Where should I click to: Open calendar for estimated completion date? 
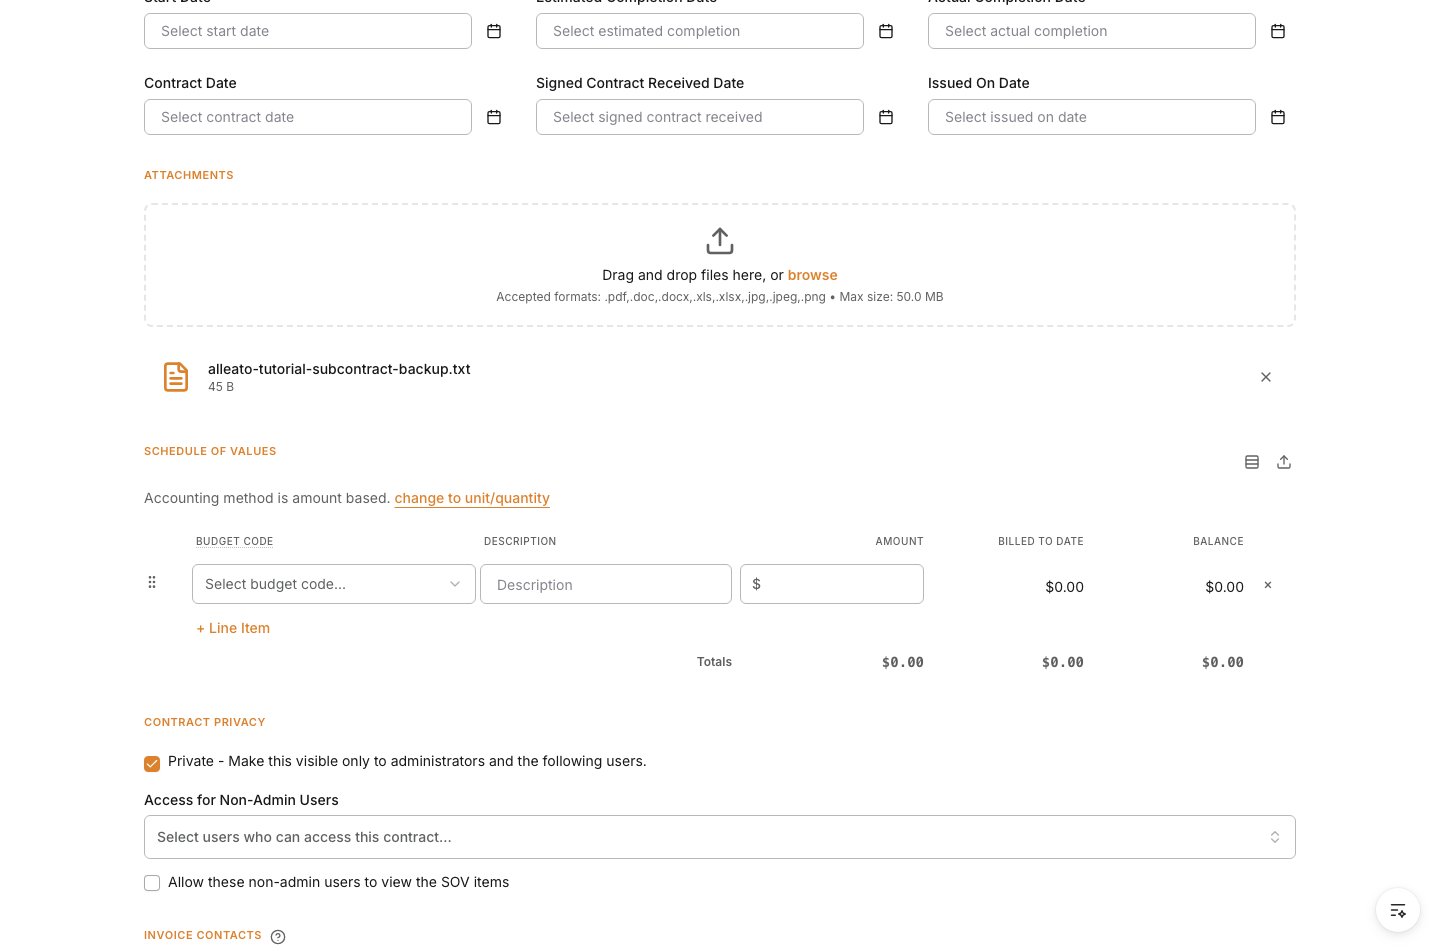(x=886, y=32)
